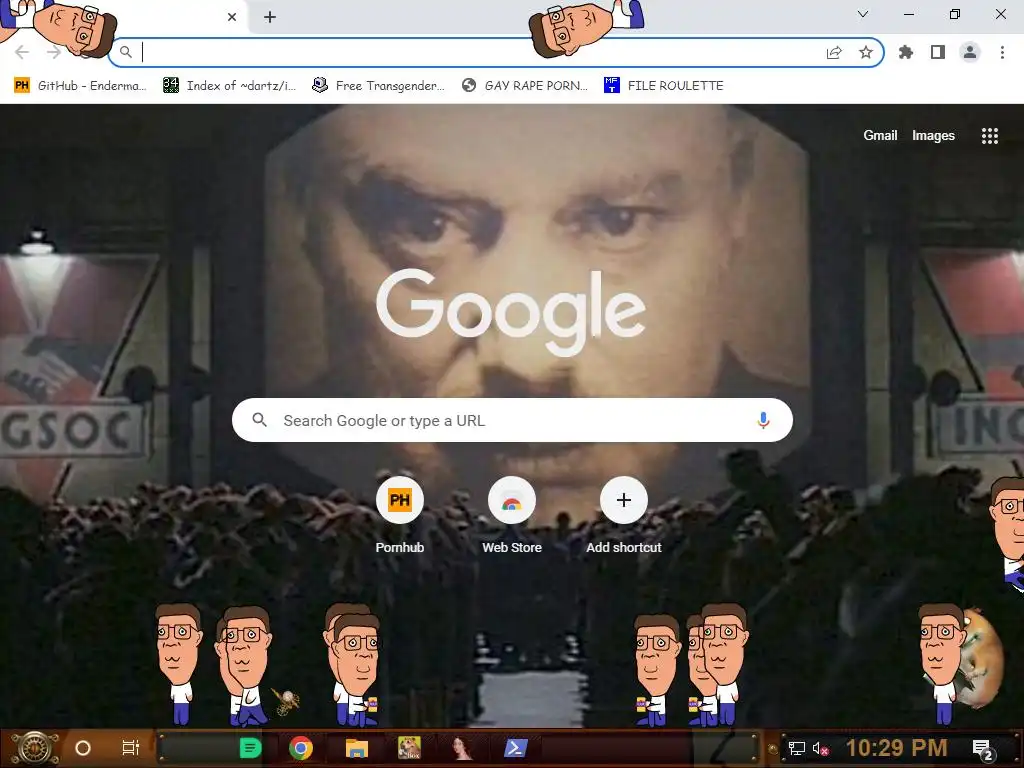Open the Extensions puzzle icon
Screen dimensions: 1024x768
(906, 52)
